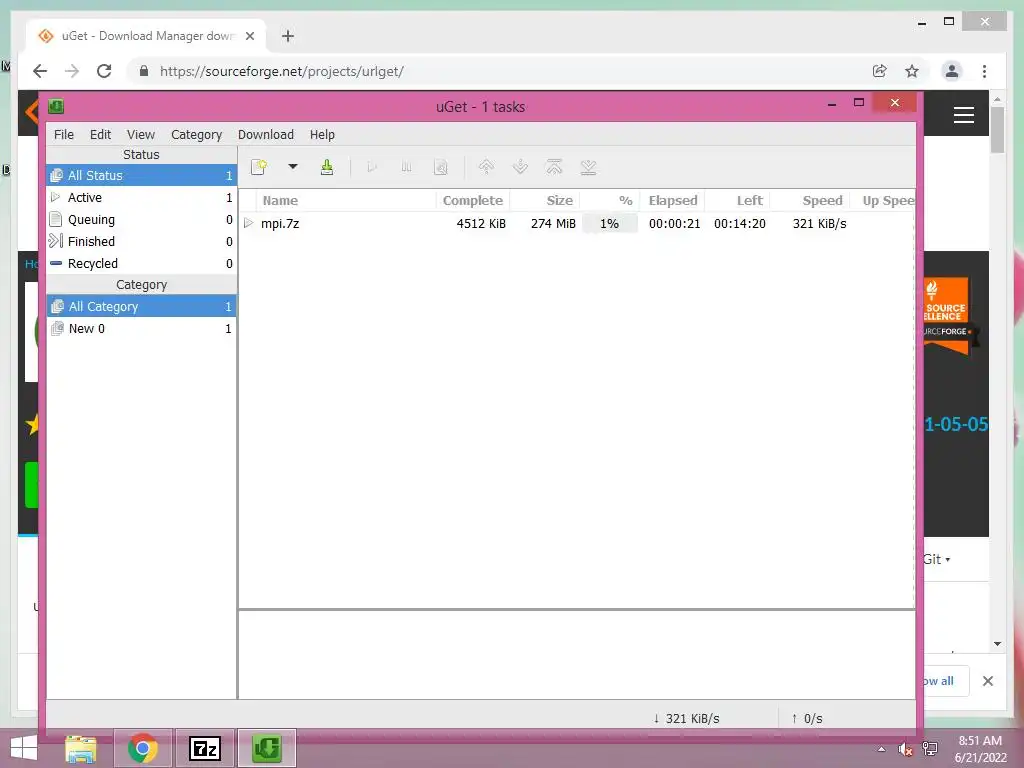Image resolution: width=1024 pixels, height=768 pixels.
Task: Select the Recycled status row
Action: tap(141, 263)
